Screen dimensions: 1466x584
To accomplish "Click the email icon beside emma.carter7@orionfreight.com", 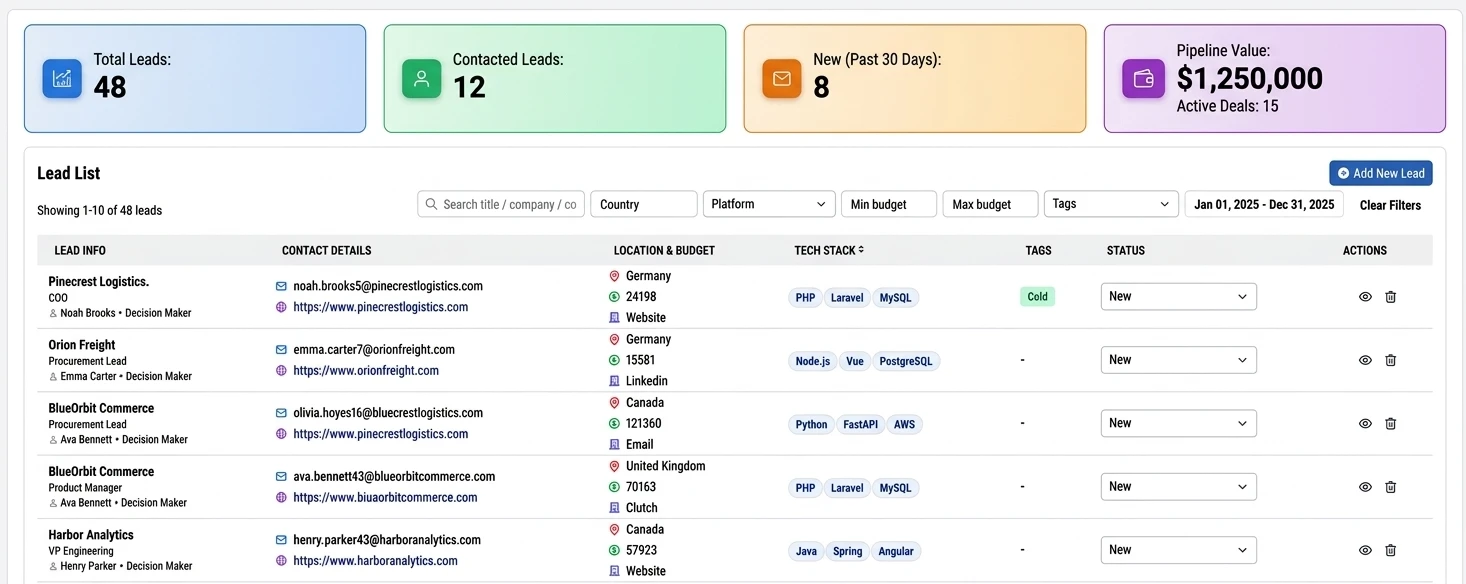I will pos(282,349).
